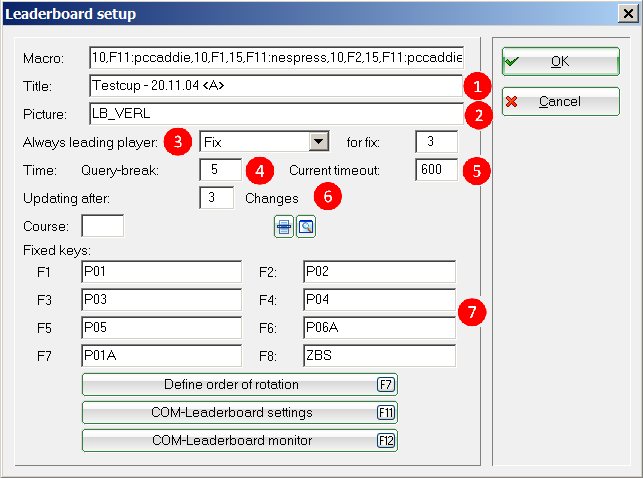
Task: Click the Current timeout field
Action: [436, 170]
